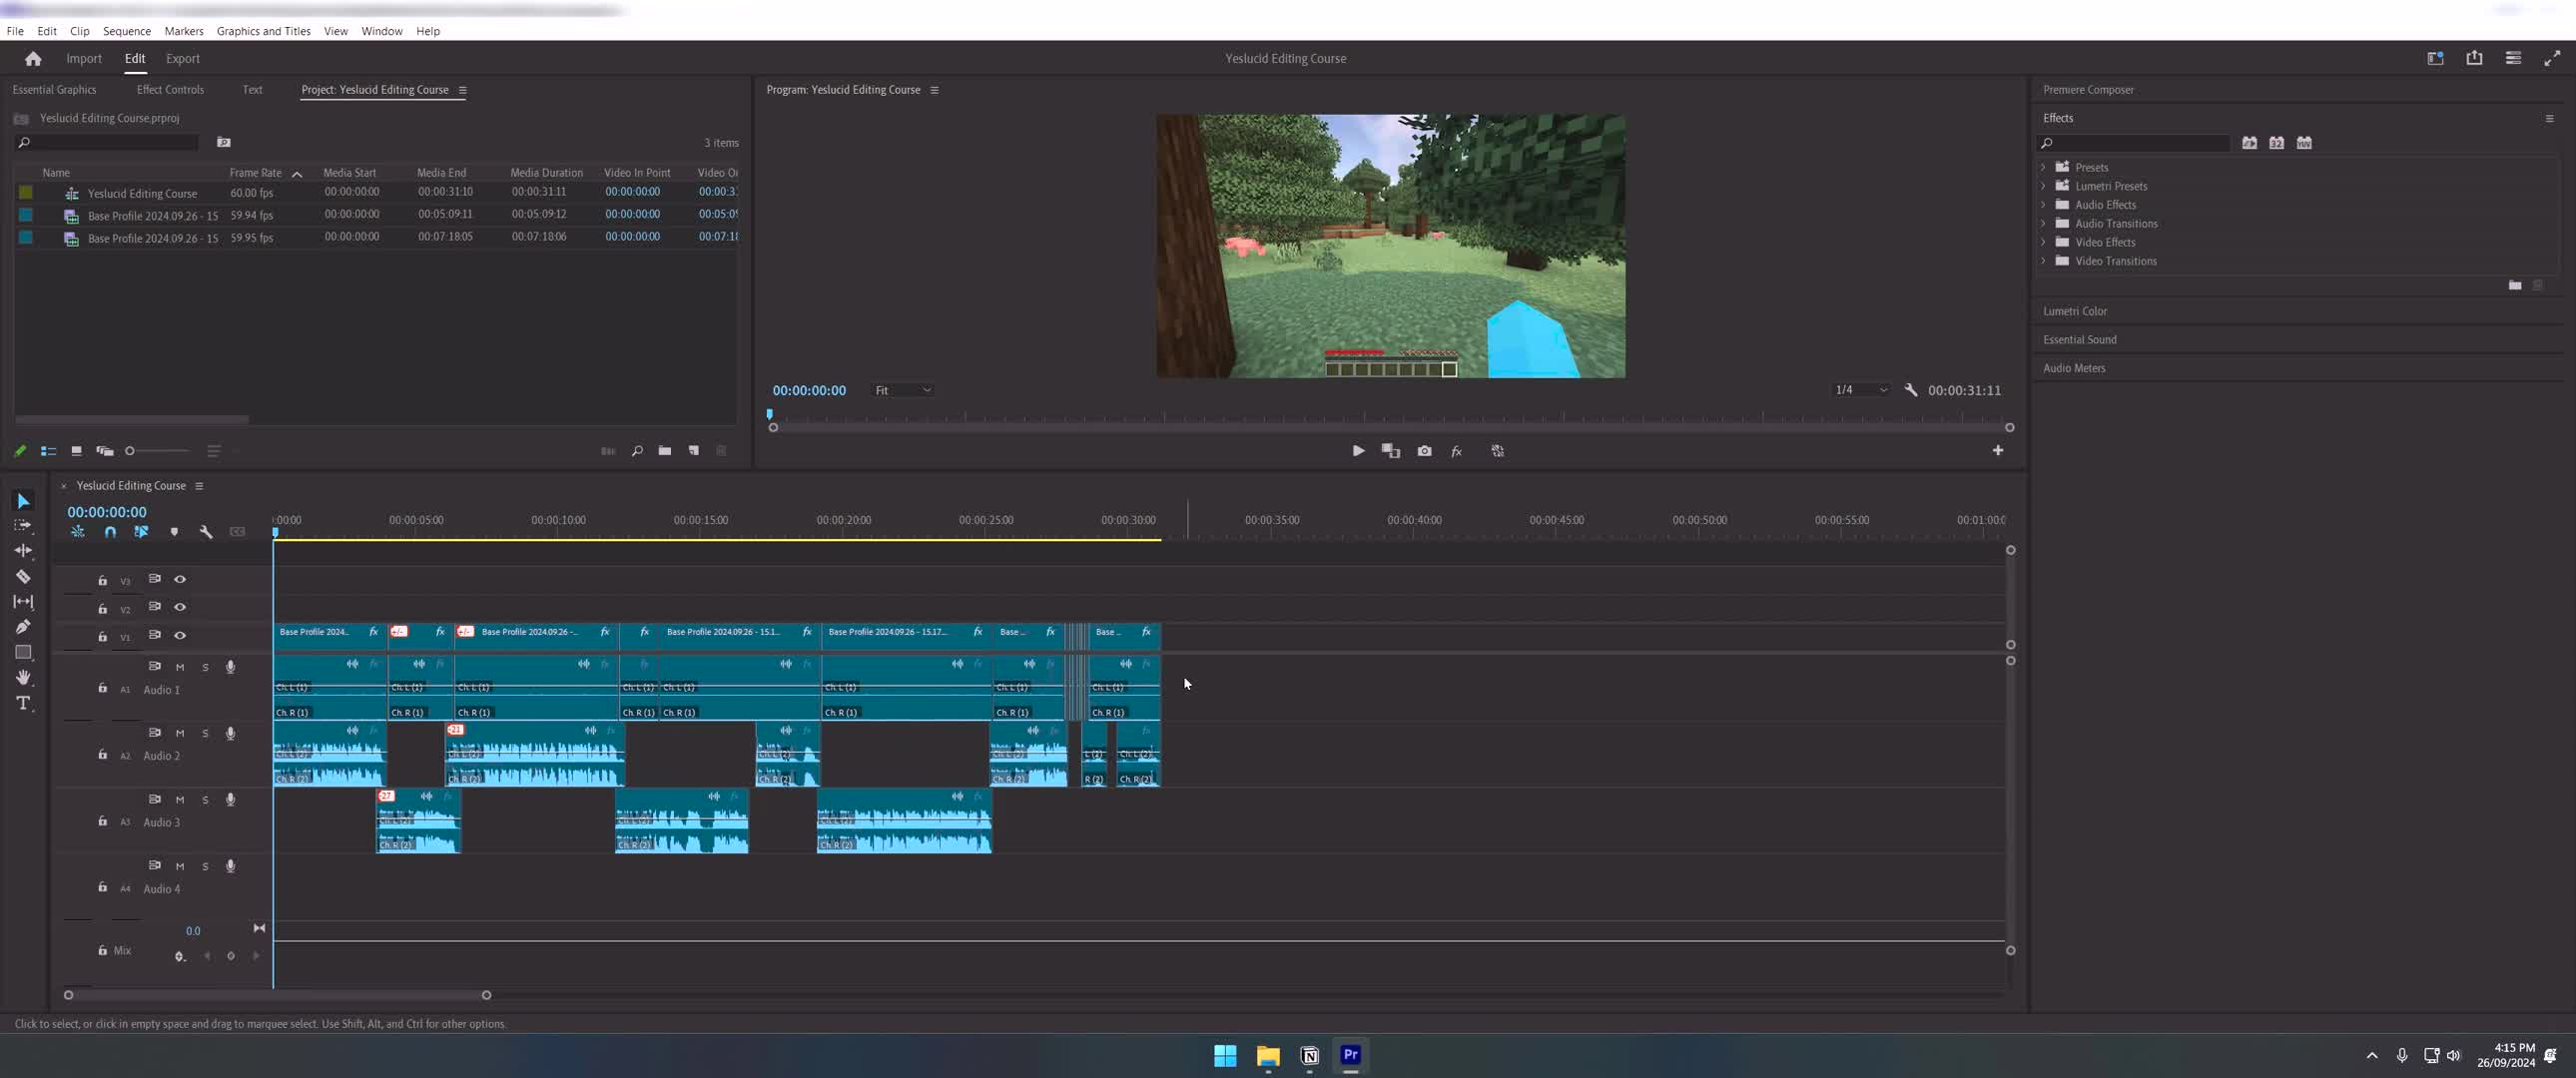Image resolution: width=2576 pixels, height=1078 pixels.
Task: Select the Type tool
Action: click(23, 703)
